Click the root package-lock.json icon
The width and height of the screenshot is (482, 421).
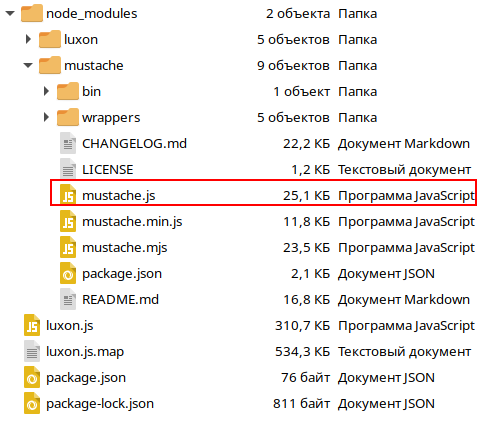tap(32, 403)
